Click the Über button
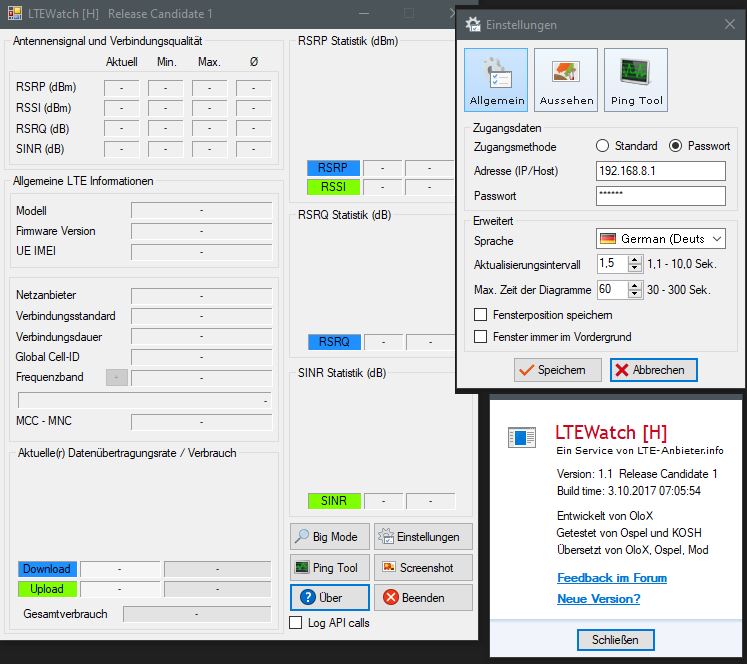 [x=330, y=597]
